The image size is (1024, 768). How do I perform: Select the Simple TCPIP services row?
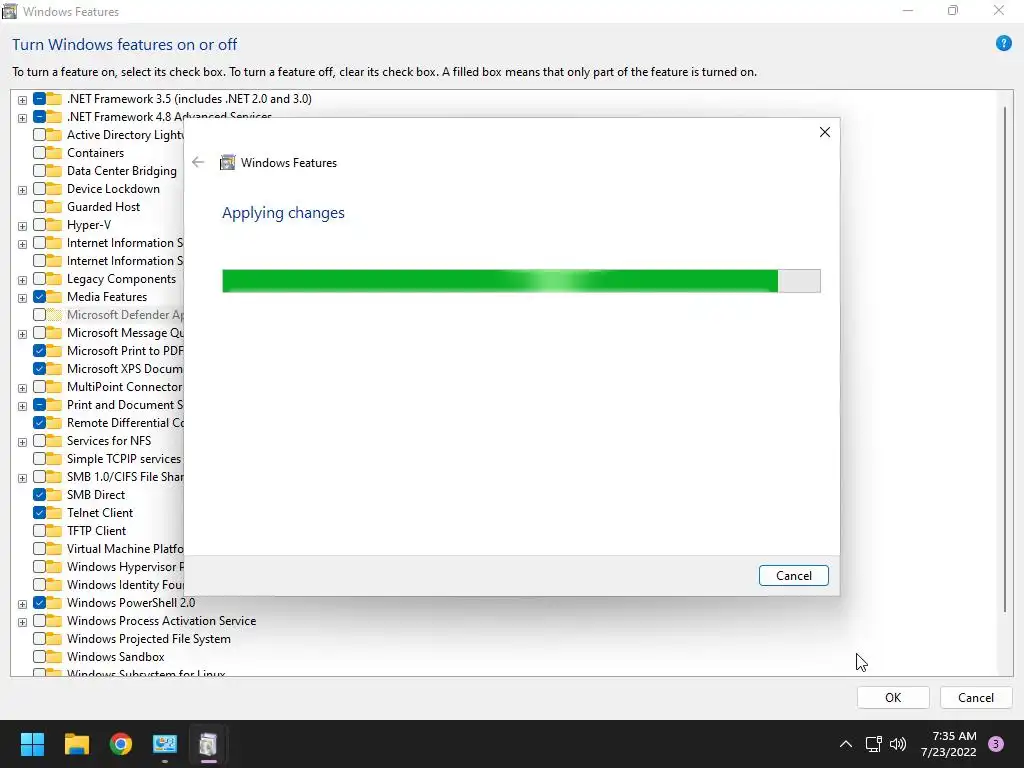pos(124,459)
